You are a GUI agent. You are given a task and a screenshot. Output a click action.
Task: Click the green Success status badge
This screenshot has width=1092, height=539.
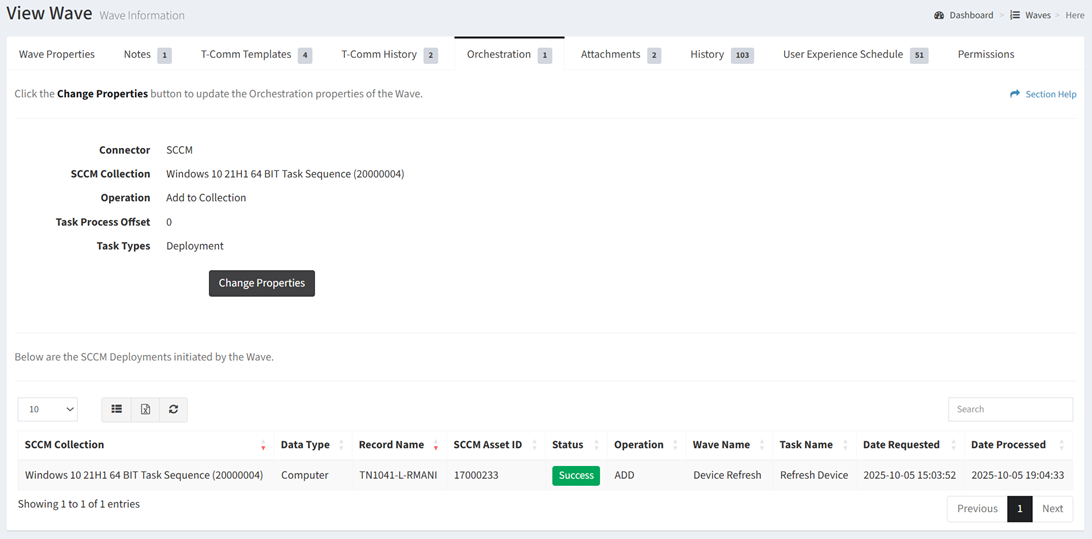pos(576,475)
